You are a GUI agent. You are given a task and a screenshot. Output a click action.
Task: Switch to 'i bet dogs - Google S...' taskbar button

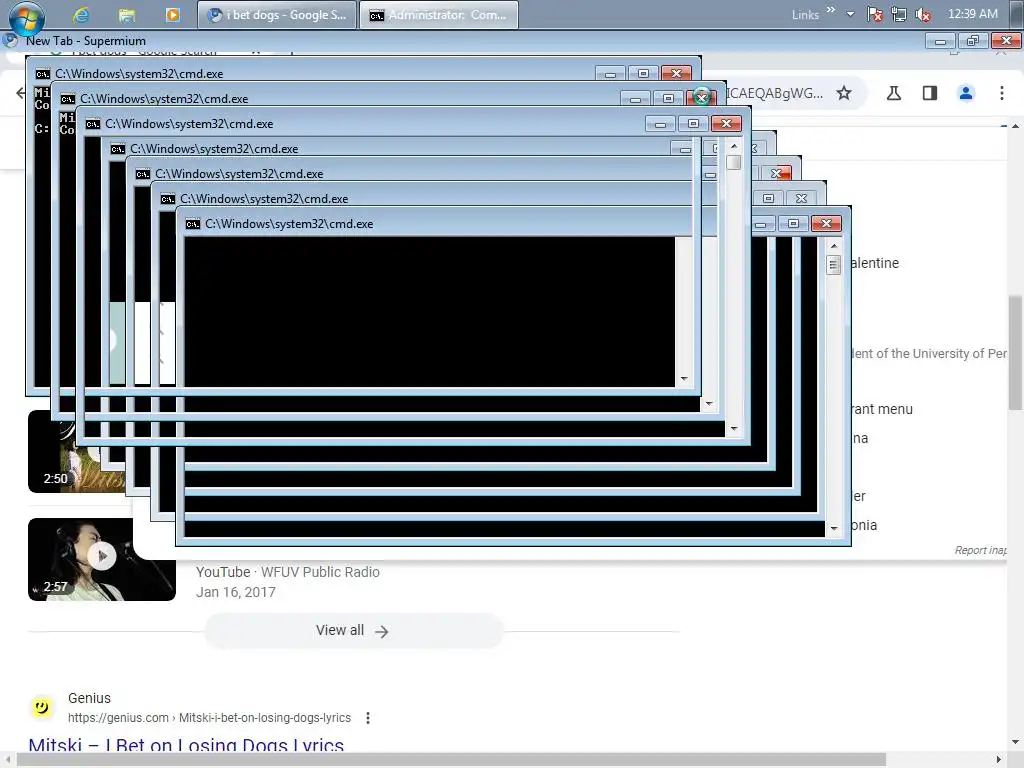(277, 14)
